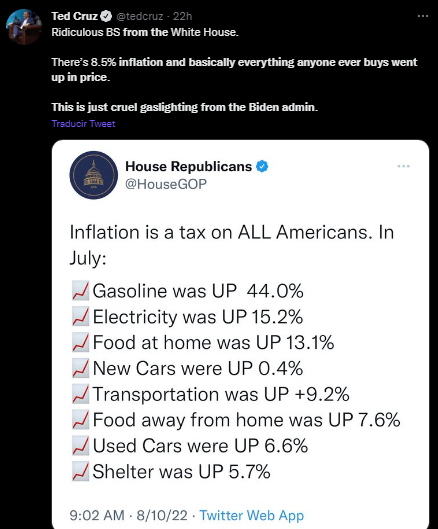Click the 9:02 AM 8/10/22 timestamp

coord(129,515)
